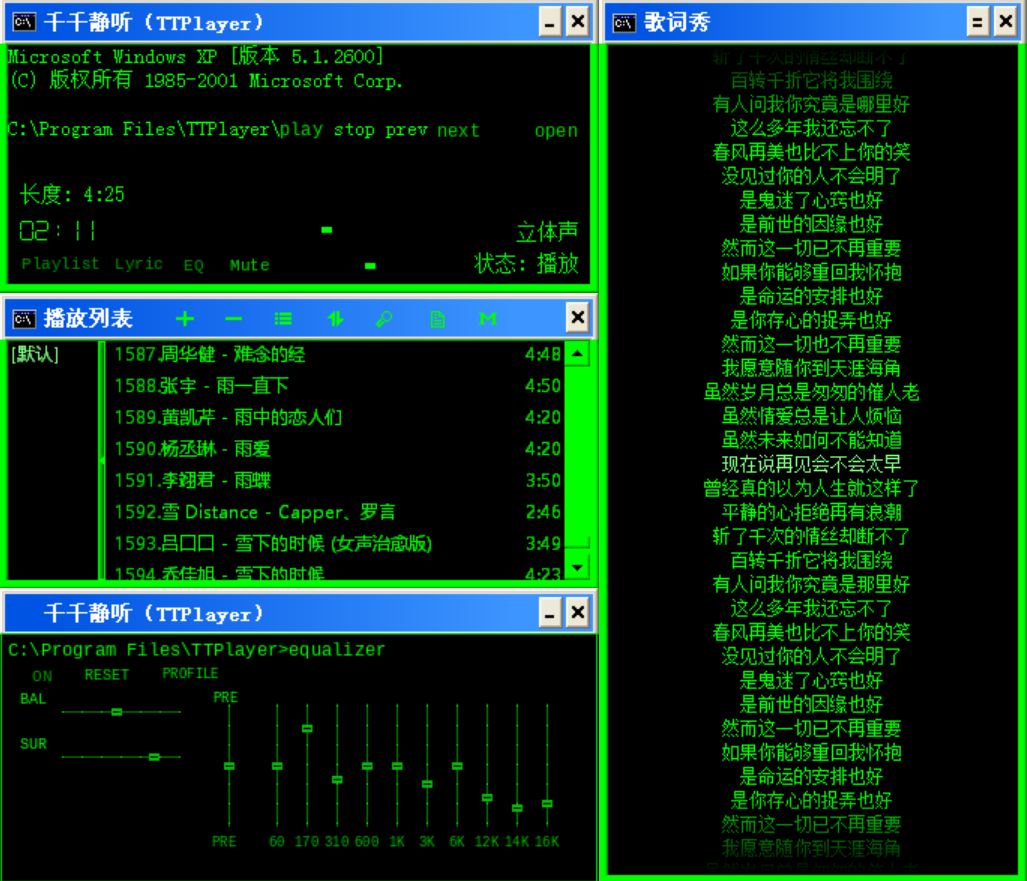Click the M mode icon in playlist toolbar

click(x=488, y=319)
